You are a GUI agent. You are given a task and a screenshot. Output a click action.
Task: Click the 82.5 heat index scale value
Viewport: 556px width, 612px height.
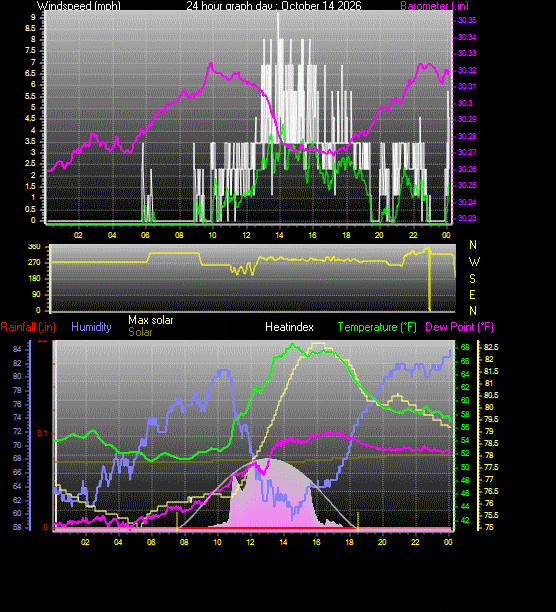coord(491,347)
